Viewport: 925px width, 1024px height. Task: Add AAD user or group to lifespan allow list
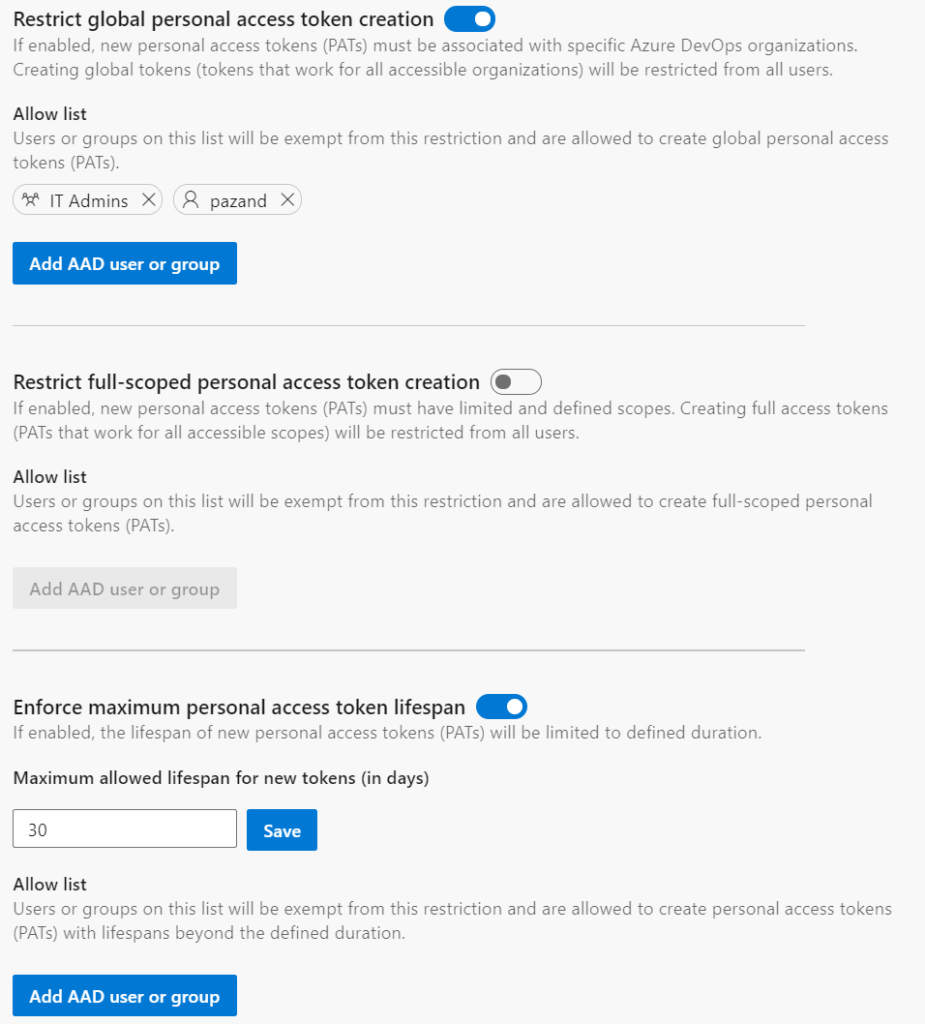124,996
